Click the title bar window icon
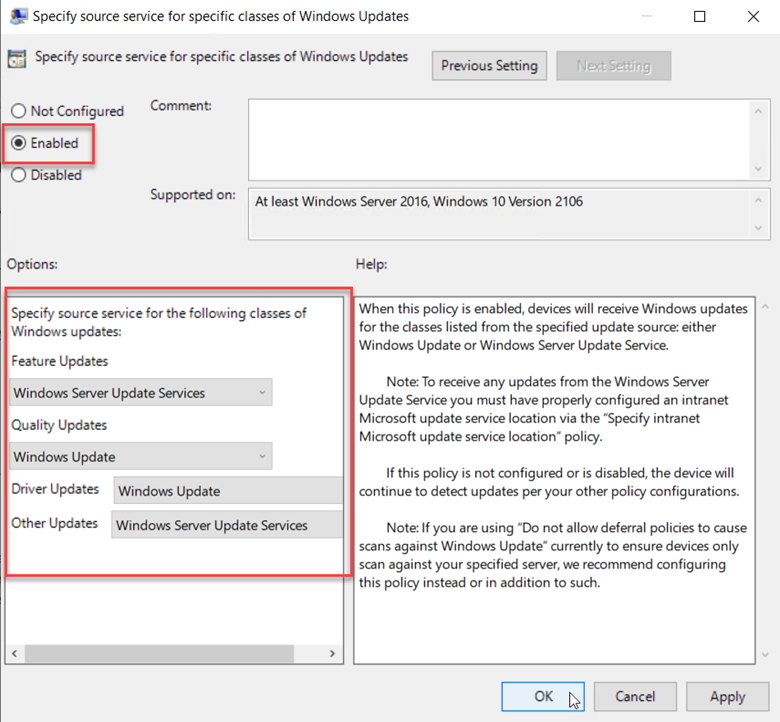Screen dimensions: 780x722 coord(18,16)
